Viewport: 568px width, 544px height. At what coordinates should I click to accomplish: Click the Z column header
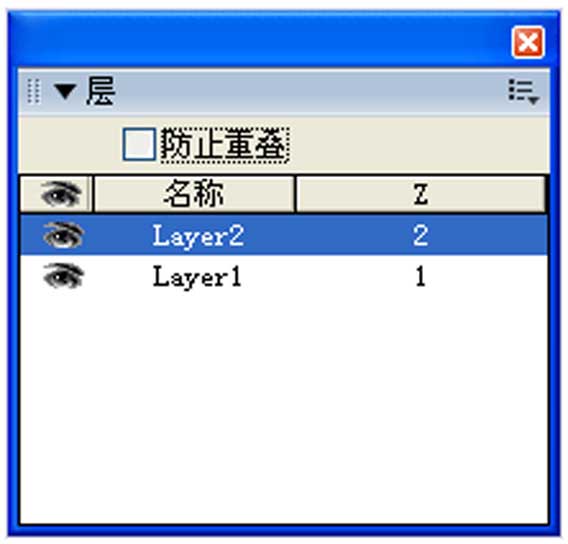(x=421, y=194)
